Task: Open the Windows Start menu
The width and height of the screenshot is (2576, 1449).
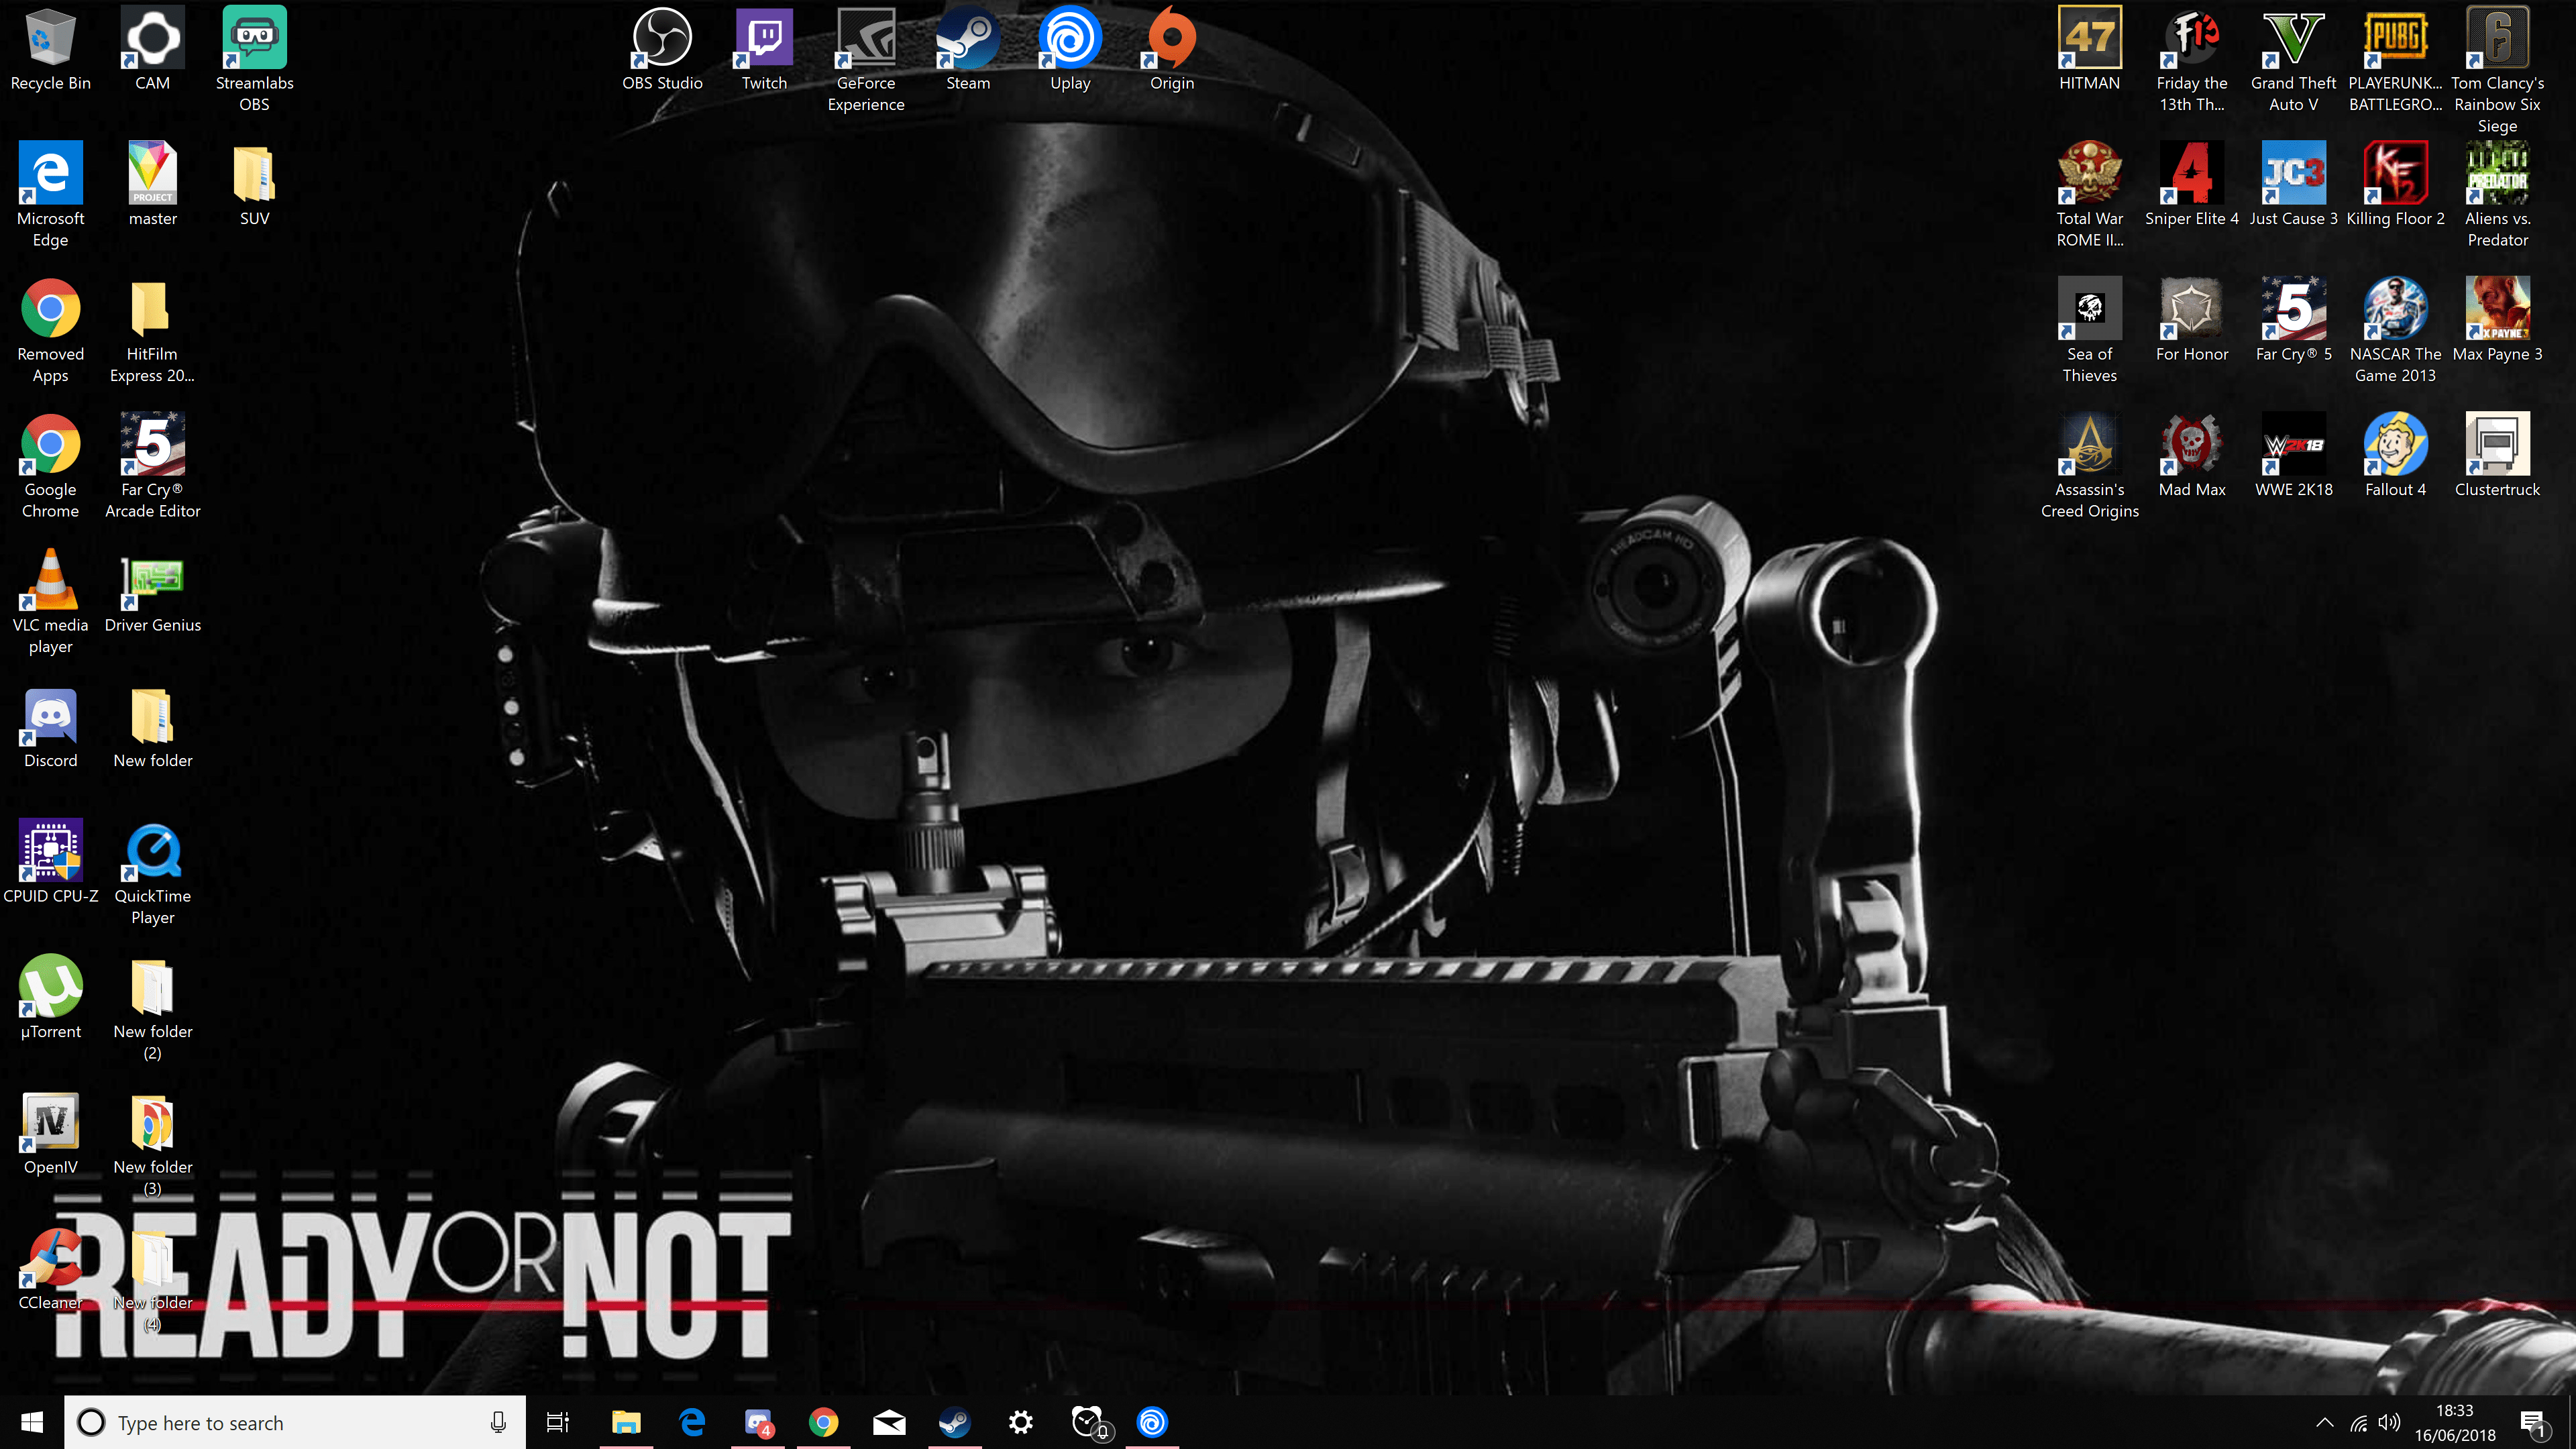Action: click(31, 1422)
